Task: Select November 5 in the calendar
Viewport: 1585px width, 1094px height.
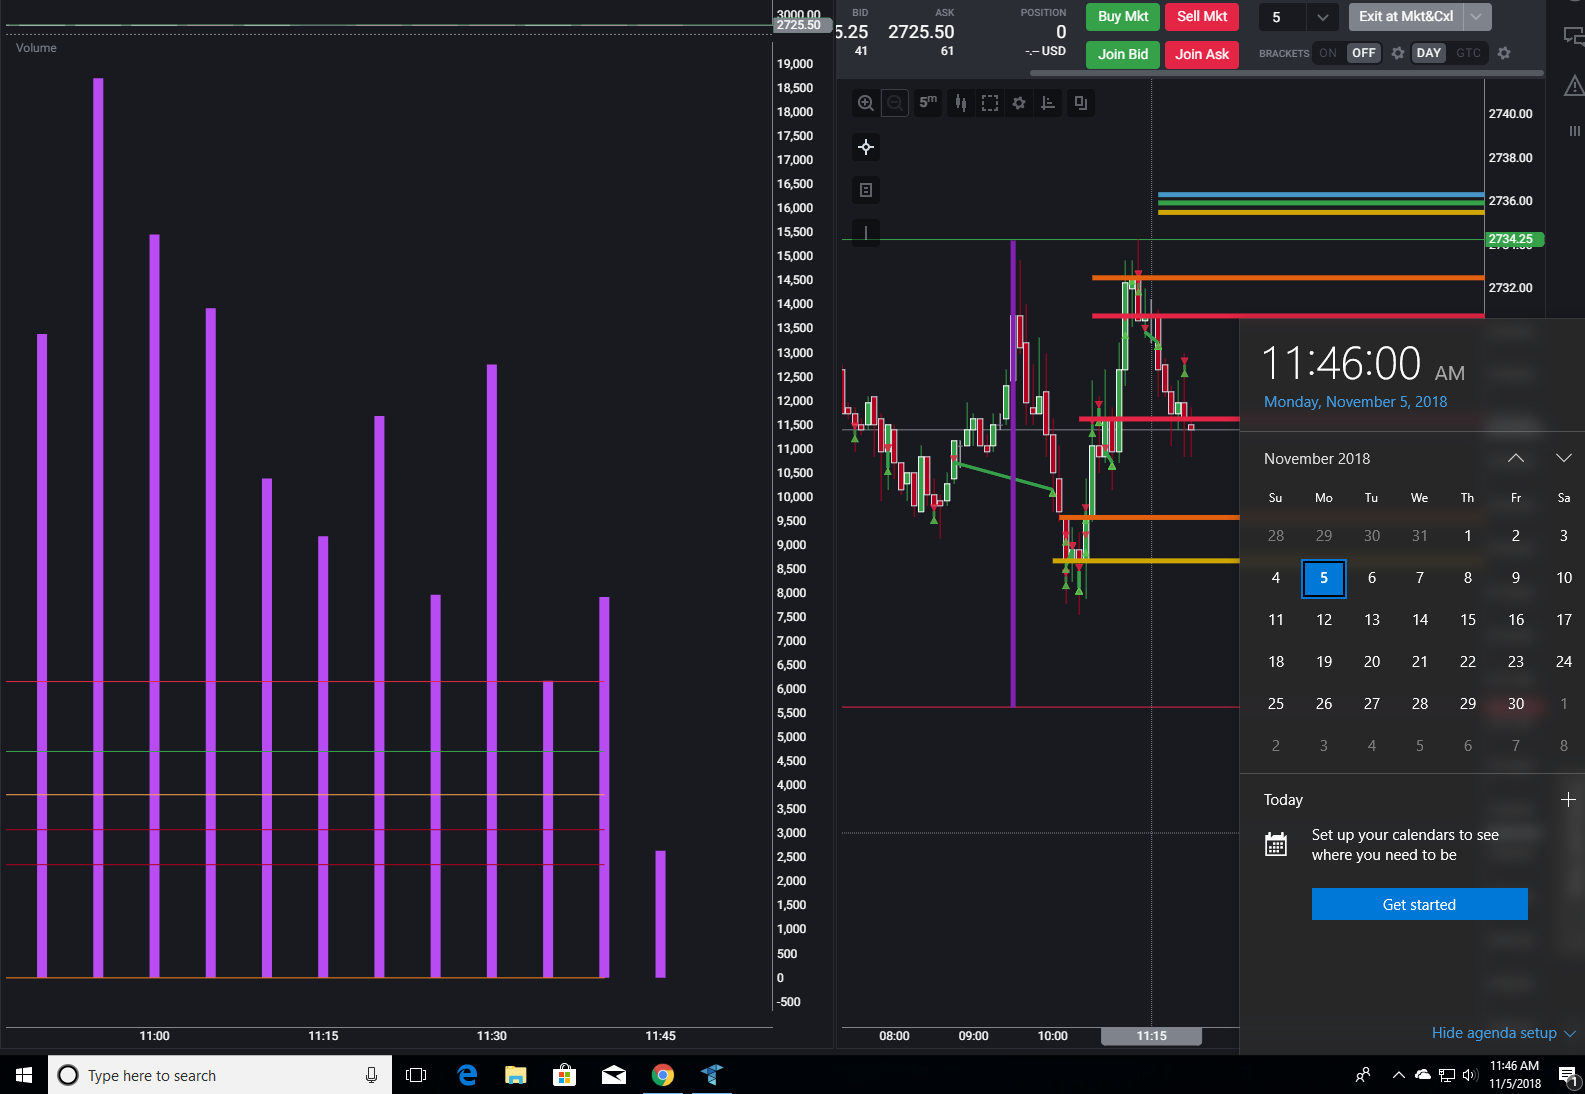Action: click(1324, 578)
